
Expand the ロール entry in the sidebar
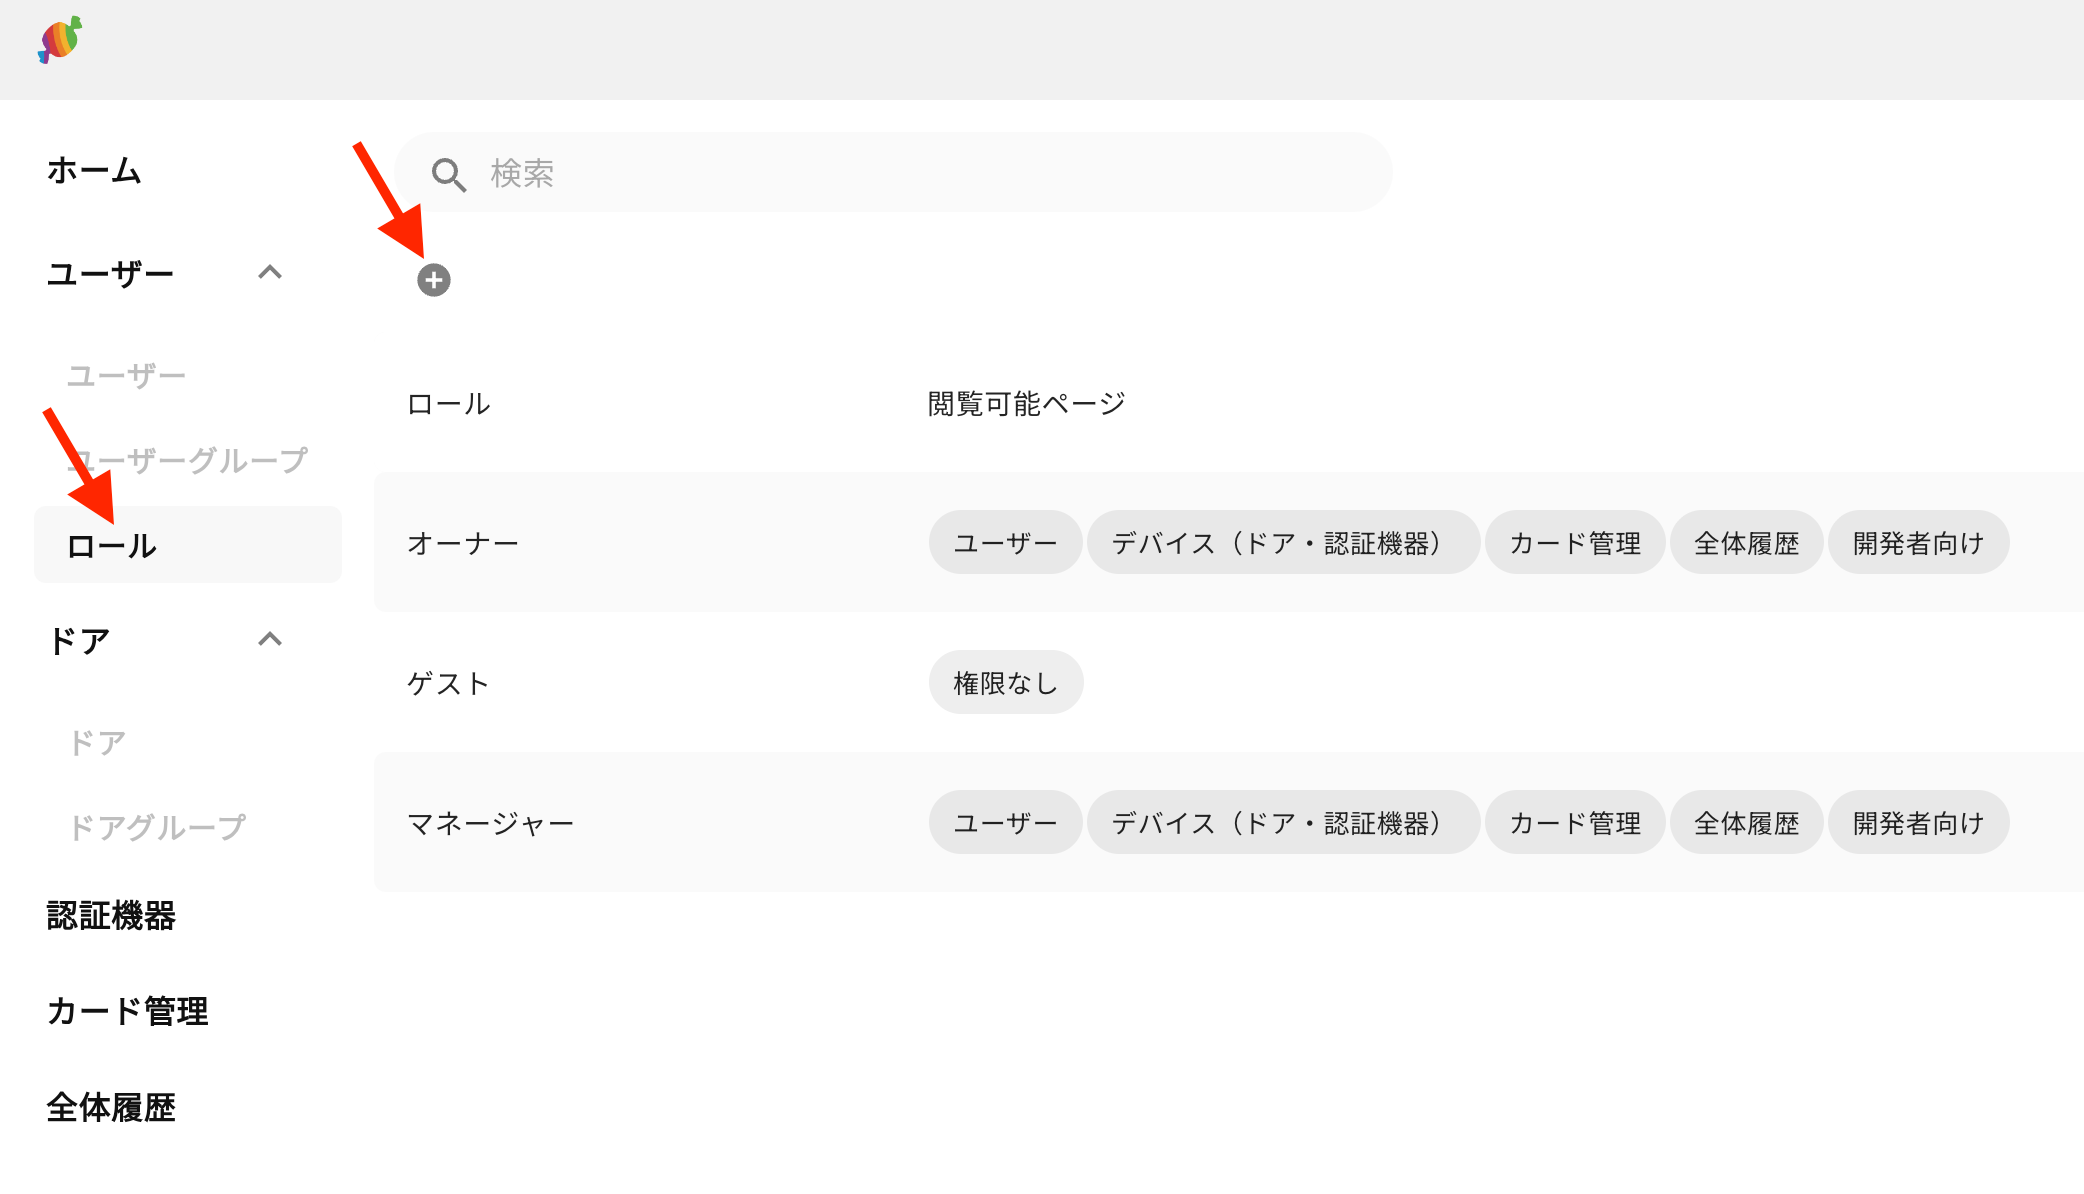(110, 545)
